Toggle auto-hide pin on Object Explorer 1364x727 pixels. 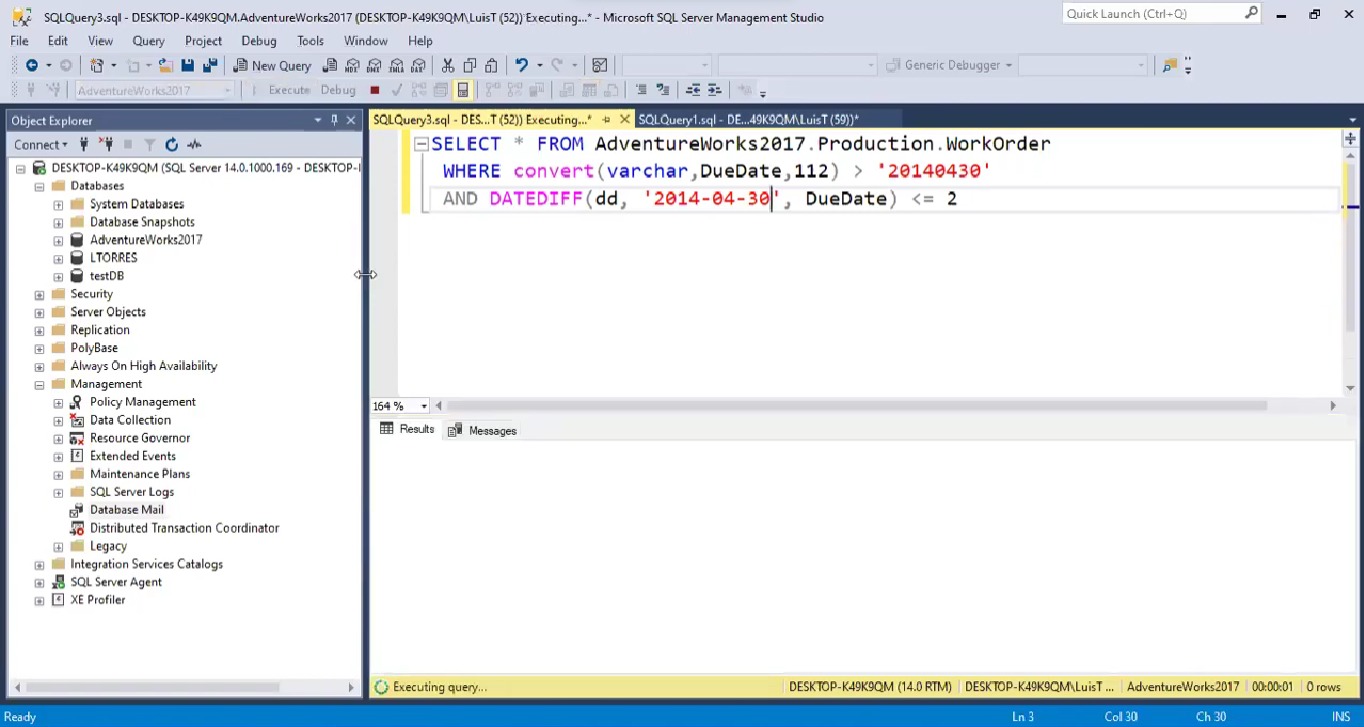click(334, 120)
